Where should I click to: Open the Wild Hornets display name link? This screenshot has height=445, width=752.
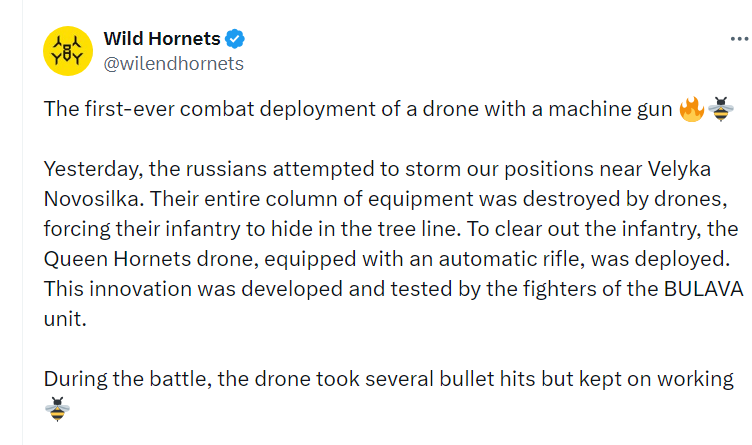(x=162, y=39)
